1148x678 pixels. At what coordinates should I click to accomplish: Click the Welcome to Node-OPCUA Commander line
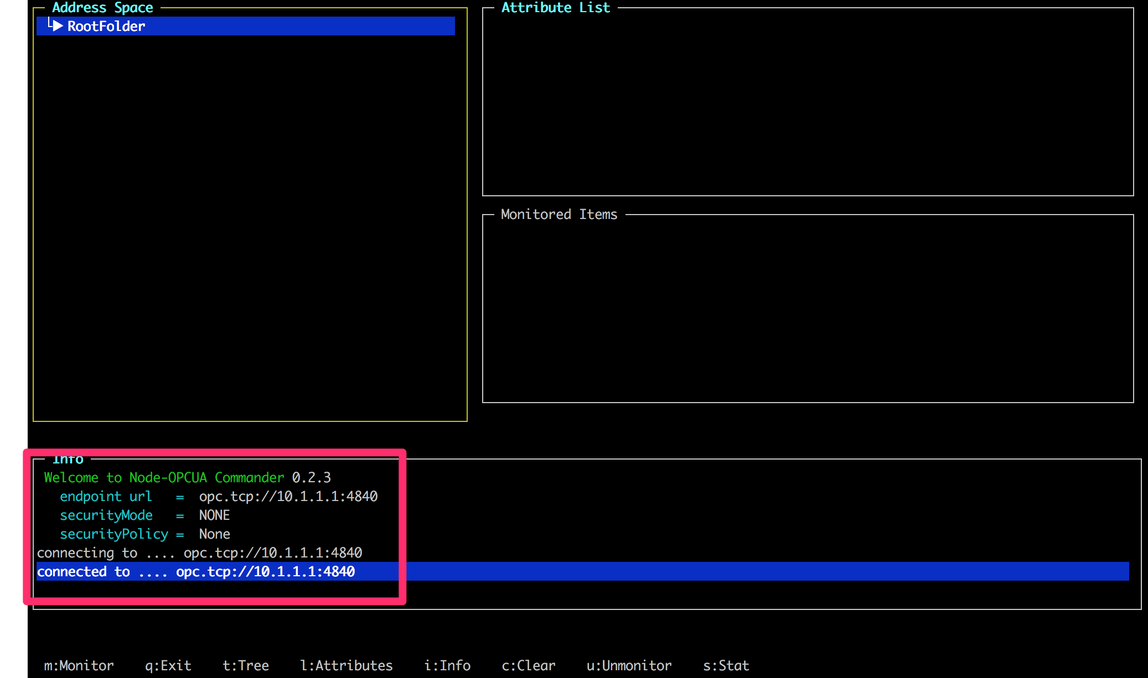(x=187, y=478)
